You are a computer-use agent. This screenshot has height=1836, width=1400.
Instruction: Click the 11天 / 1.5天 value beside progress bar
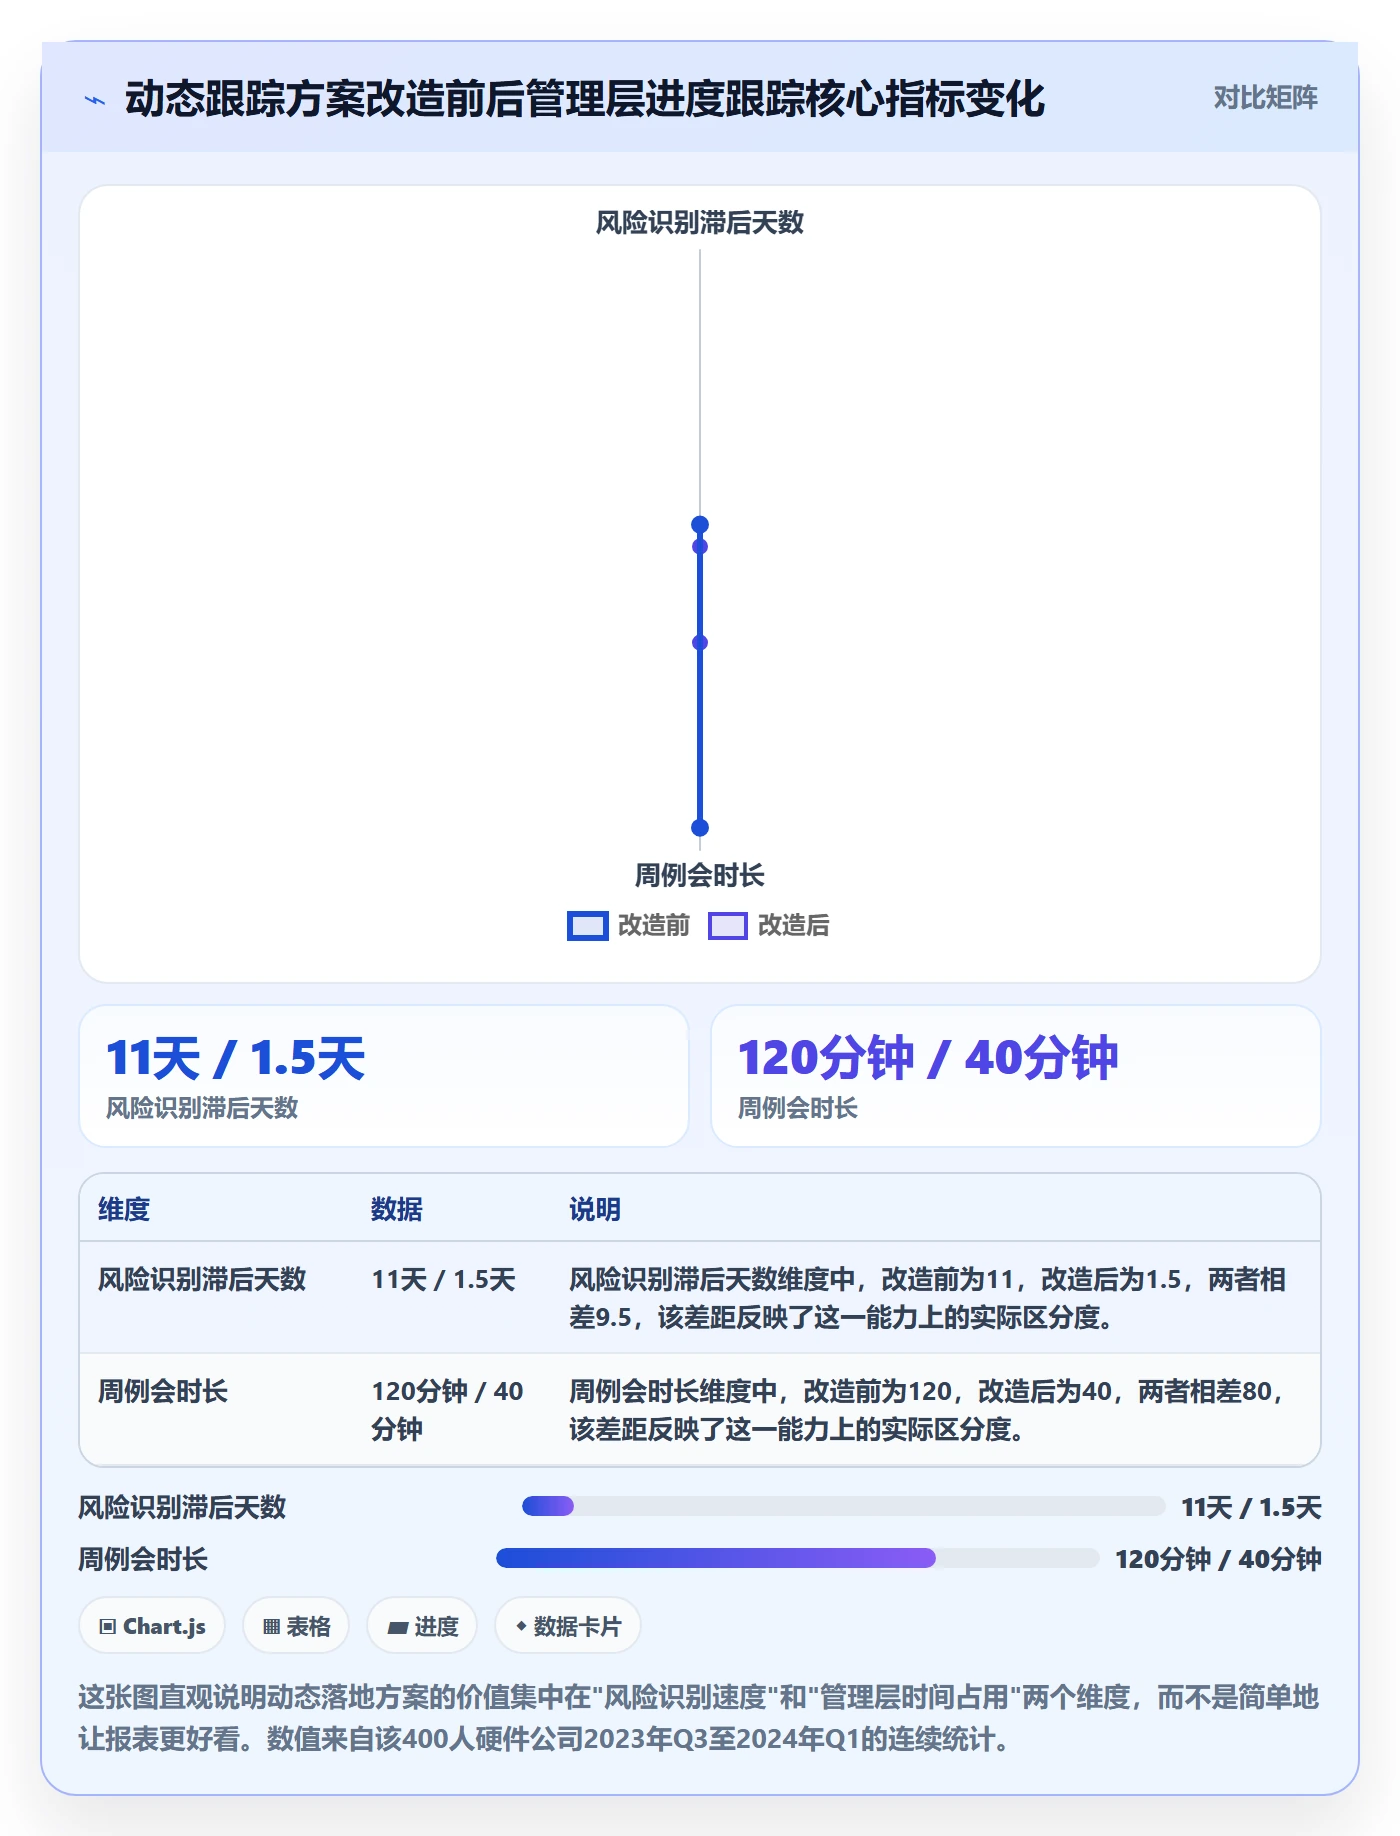click(x=1251, y=1507)
